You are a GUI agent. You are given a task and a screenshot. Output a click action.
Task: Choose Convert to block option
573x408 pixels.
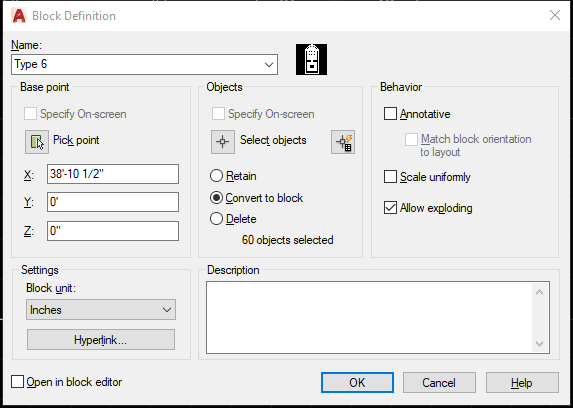point(216,198)
